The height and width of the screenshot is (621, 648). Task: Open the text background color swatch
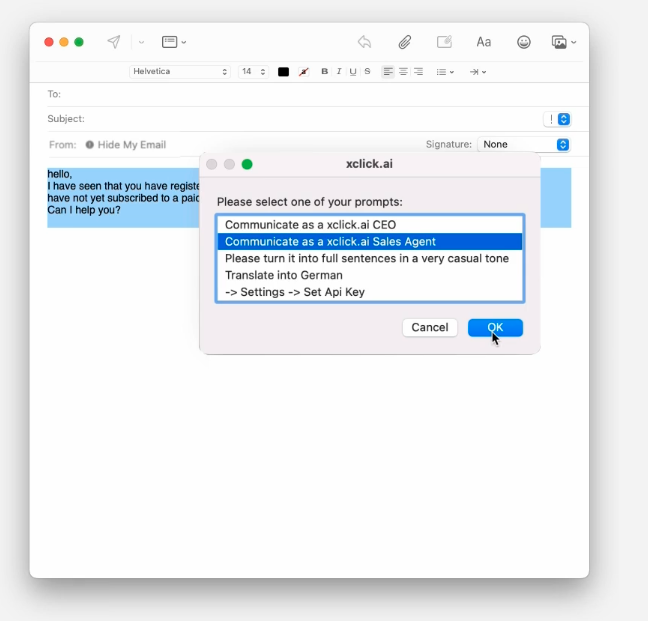click(x=304, y=72)
